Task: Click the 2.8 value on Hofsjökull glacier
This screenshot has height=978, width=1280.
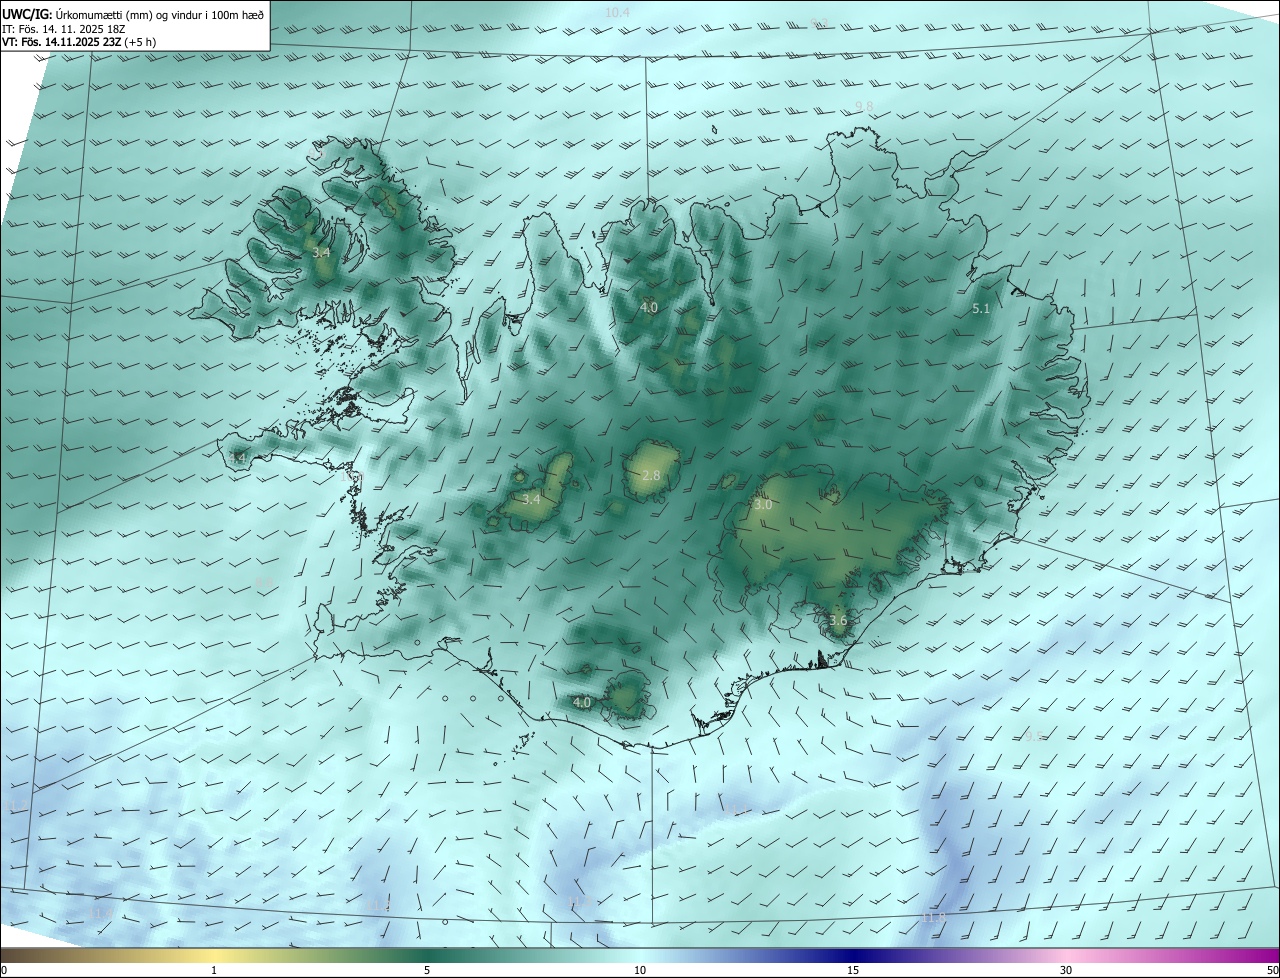Action: 651,475
